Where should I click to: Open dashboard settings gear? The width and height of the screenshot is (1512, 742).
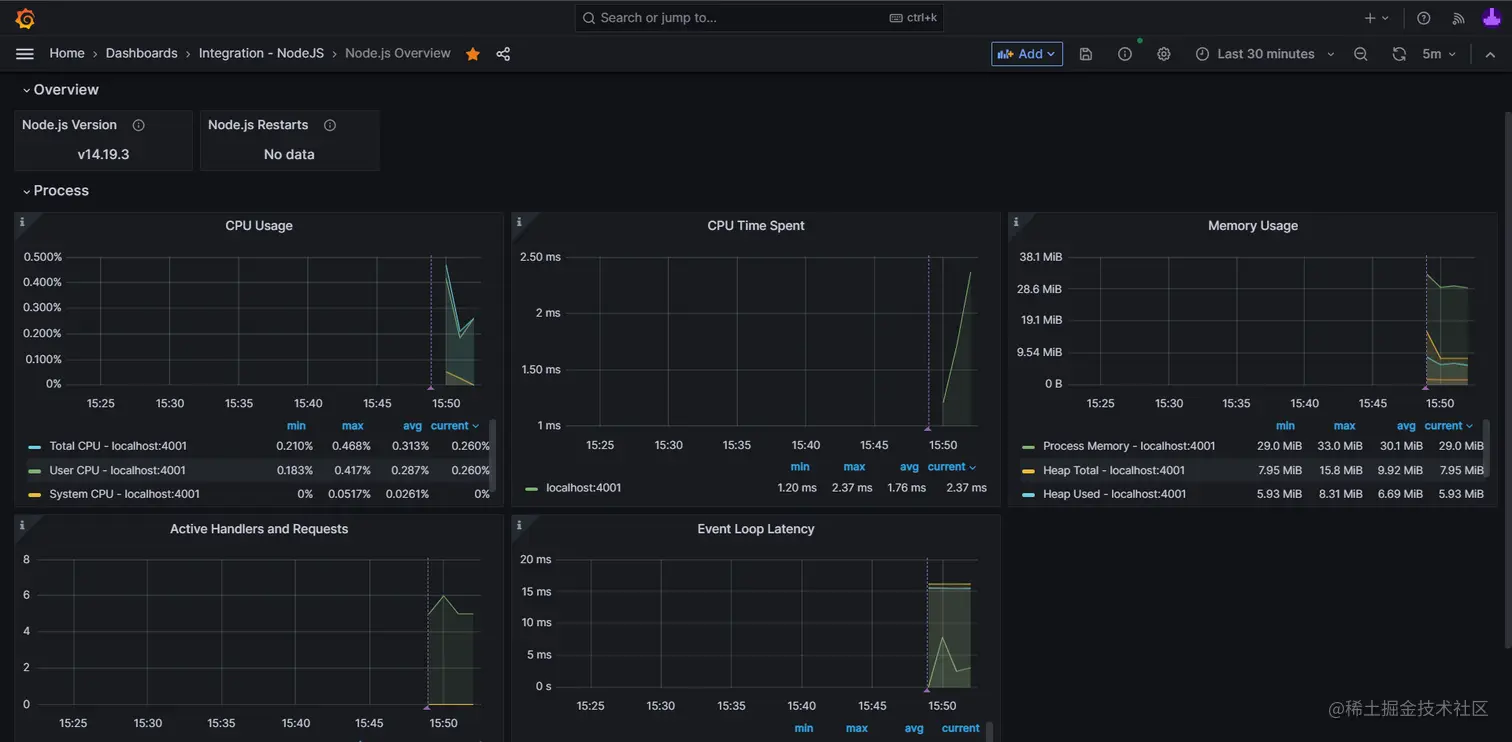(1164, 54)
